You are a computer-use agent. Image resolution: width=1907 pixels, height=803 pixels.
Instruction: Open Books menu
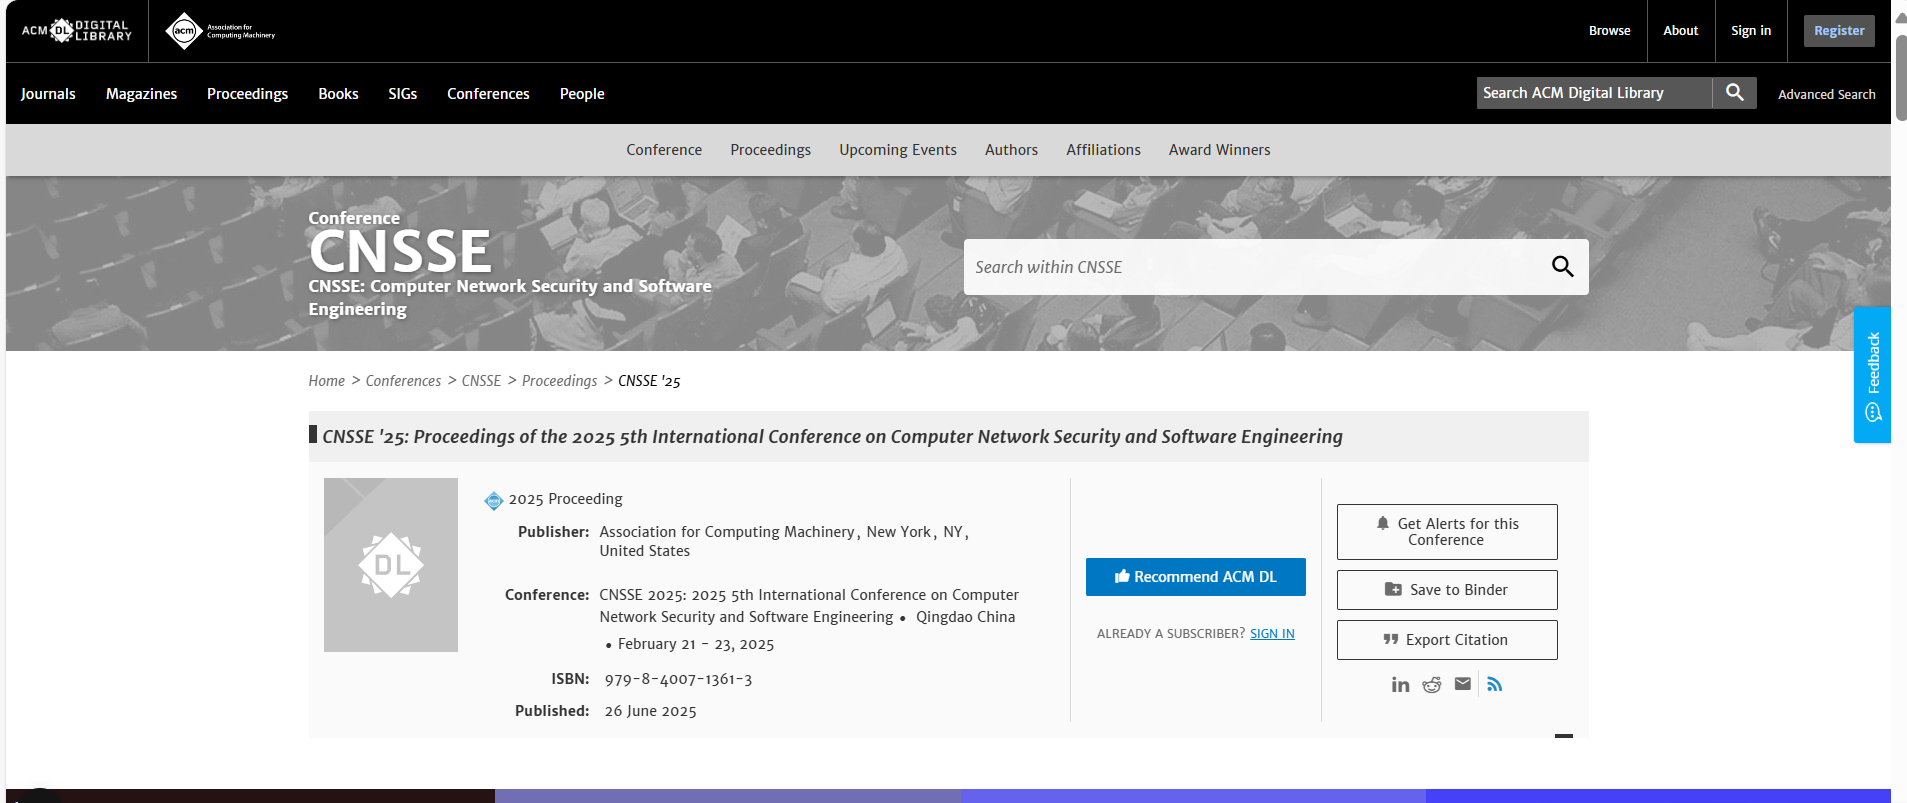[x=338, y=94]
